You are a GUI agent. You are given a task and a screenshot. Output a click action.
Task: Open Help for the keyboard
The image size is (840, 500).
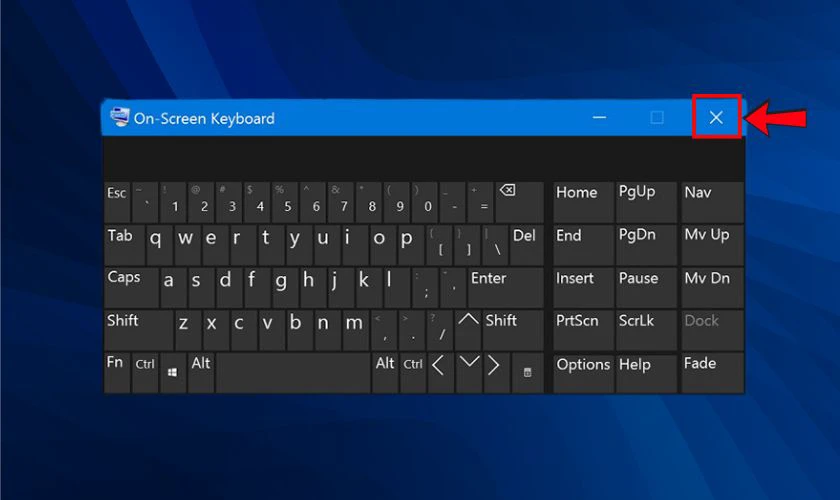(x=646, y=372)
